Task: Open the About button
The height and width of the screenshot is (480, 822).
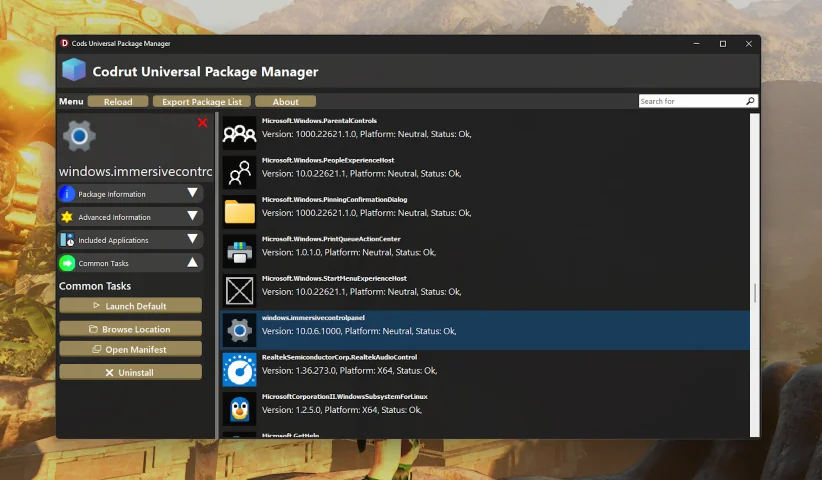Action: [x=285, y=102]
